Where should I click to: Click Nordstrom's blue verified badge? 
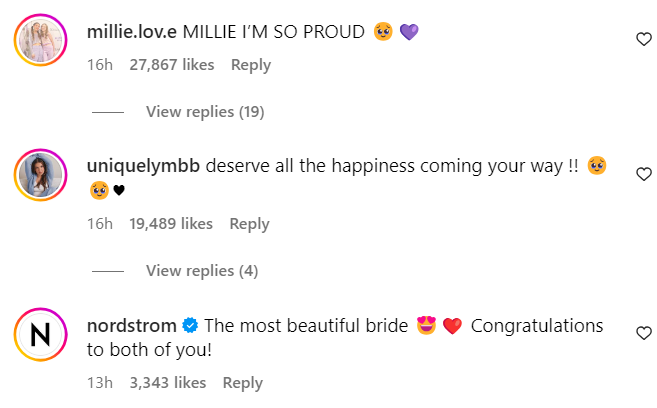coord(190,326)
